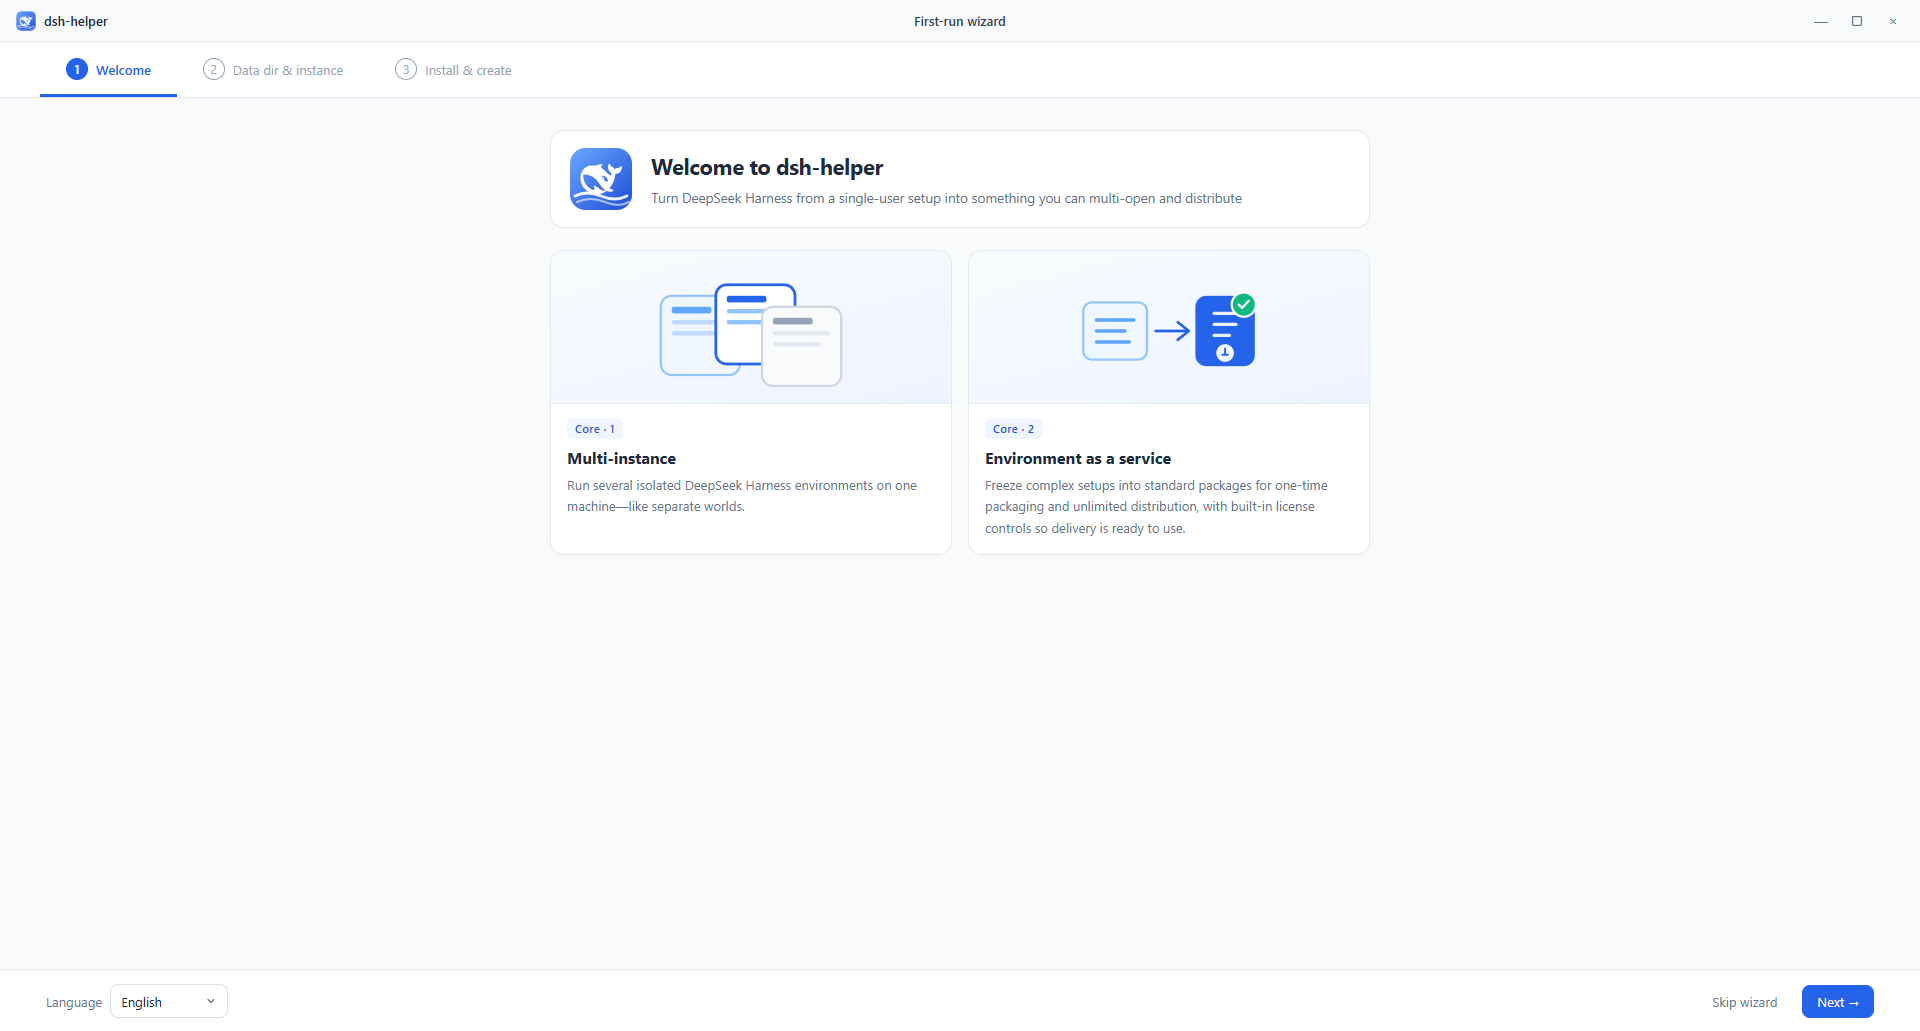Click the Language label
Image resolution: width=1920 pixels, height=1031 pixels.
pos(74,1002)
